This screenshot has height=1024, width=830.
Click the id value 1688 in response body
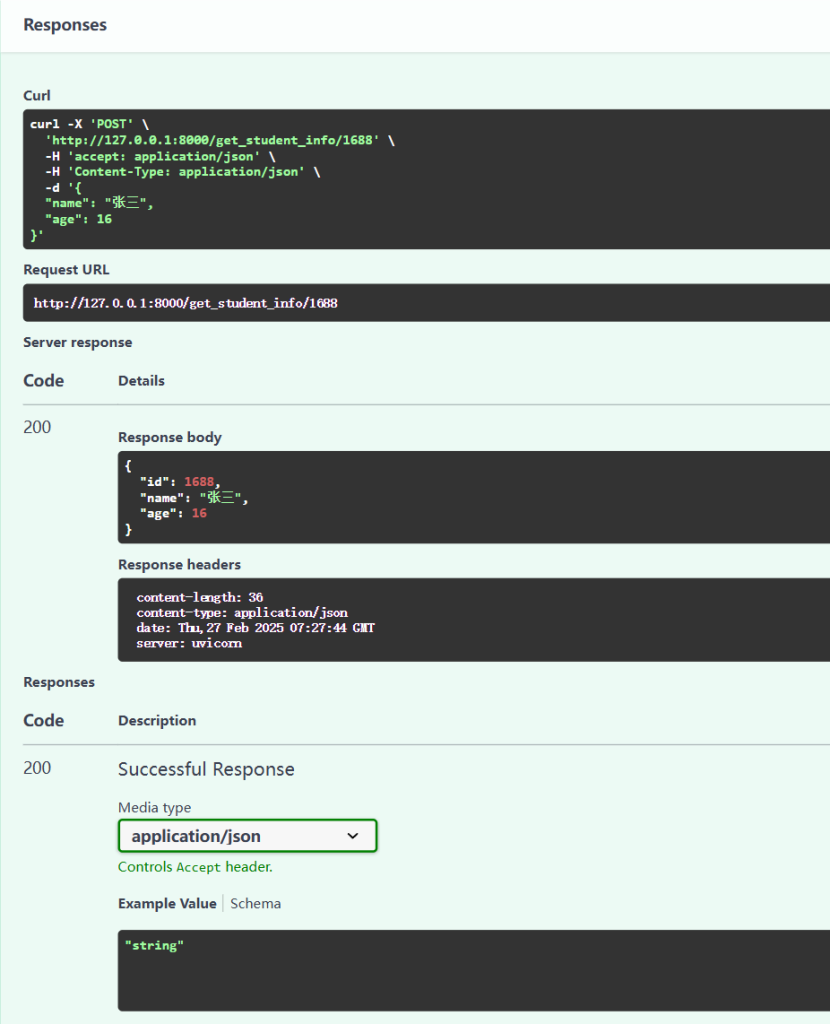(201, 482)
